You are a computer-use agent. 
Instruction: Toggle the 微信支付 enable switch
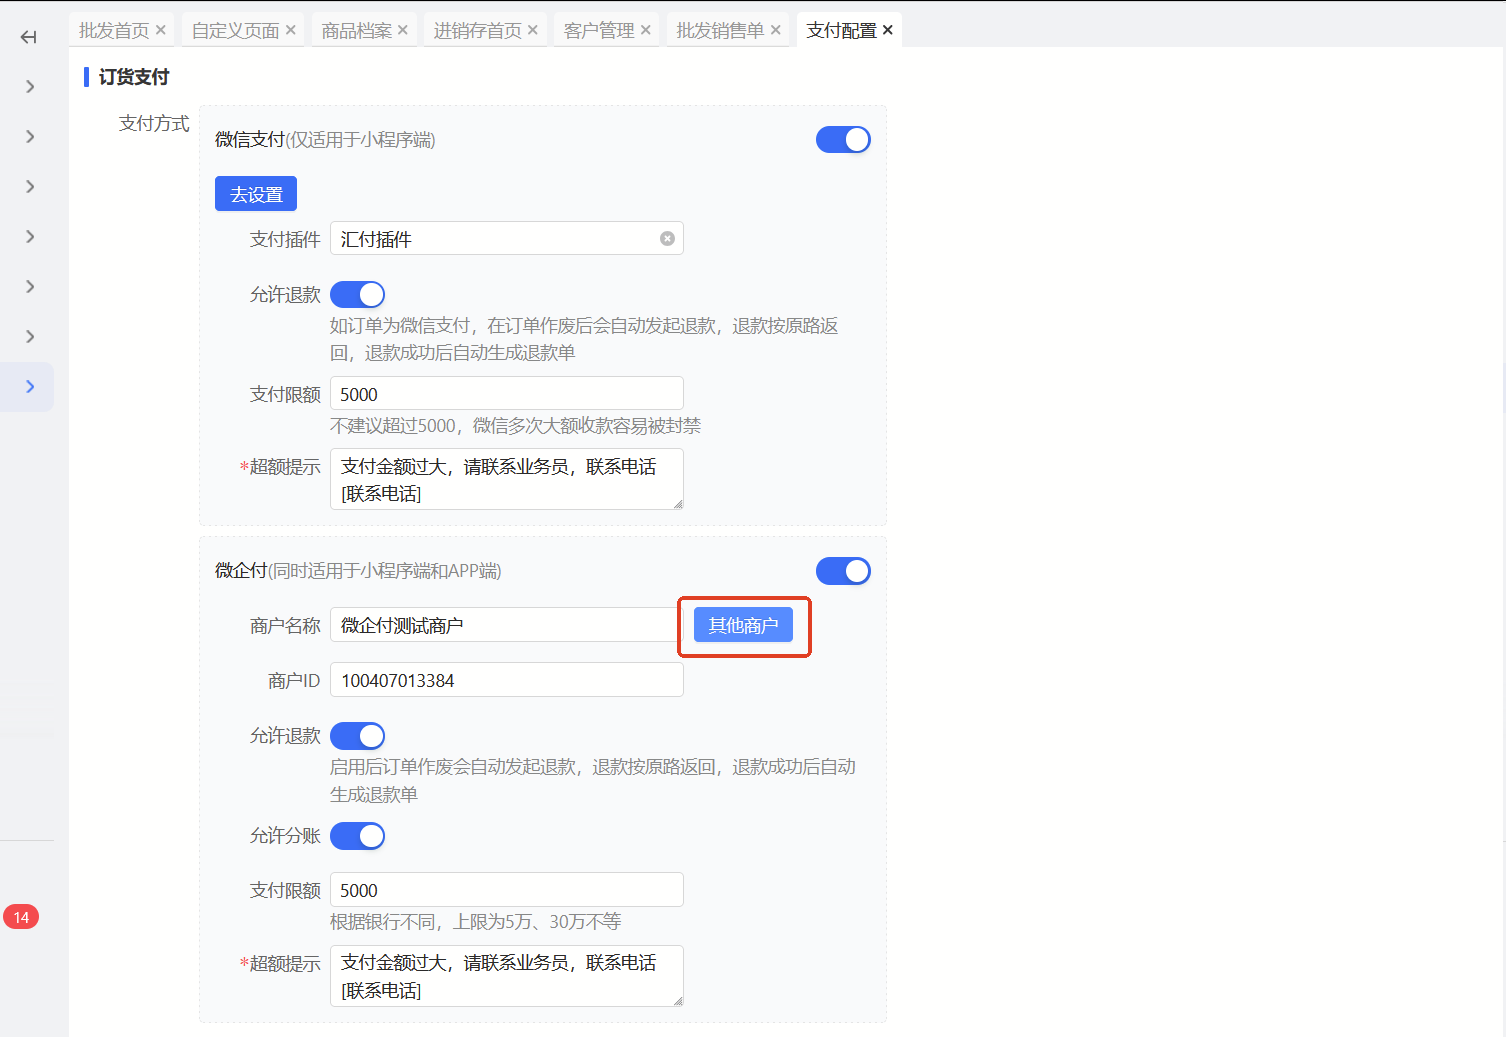click(843, 140)
